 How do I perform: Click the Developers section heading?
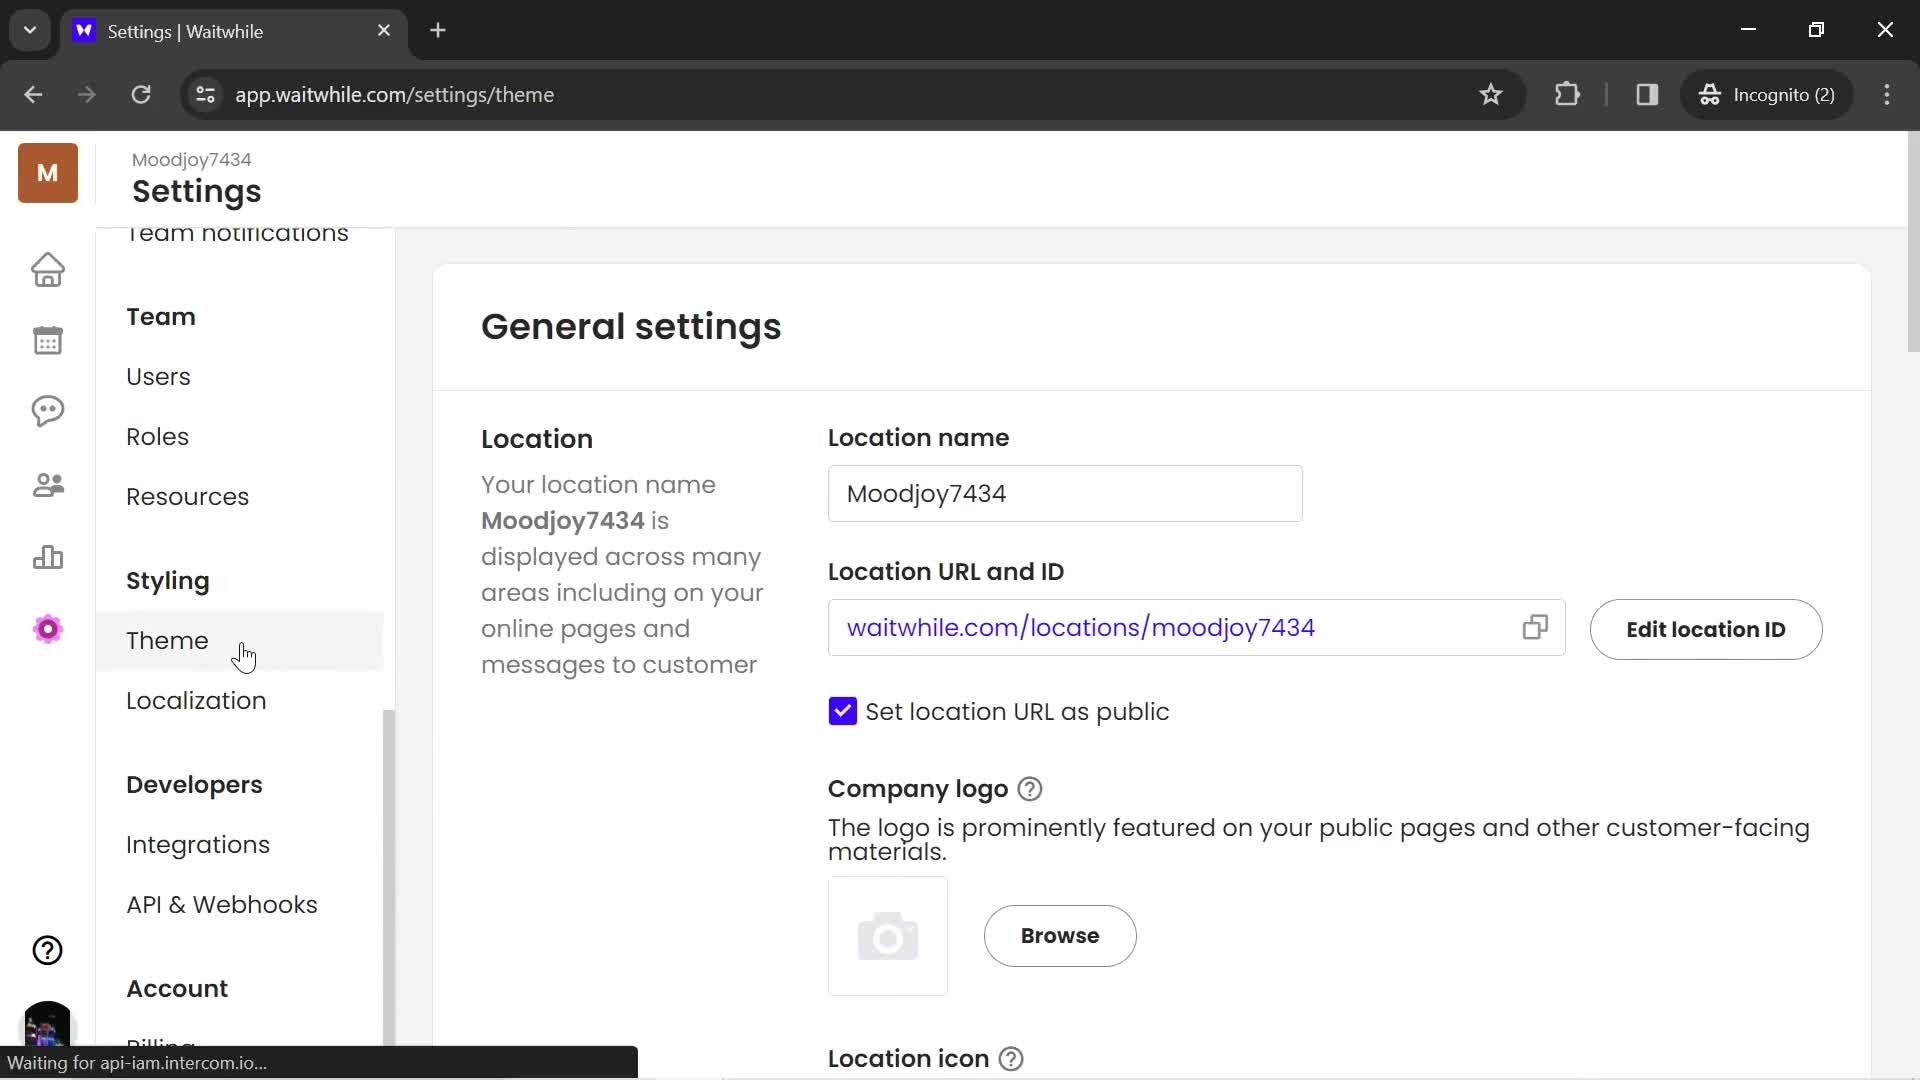194,785
